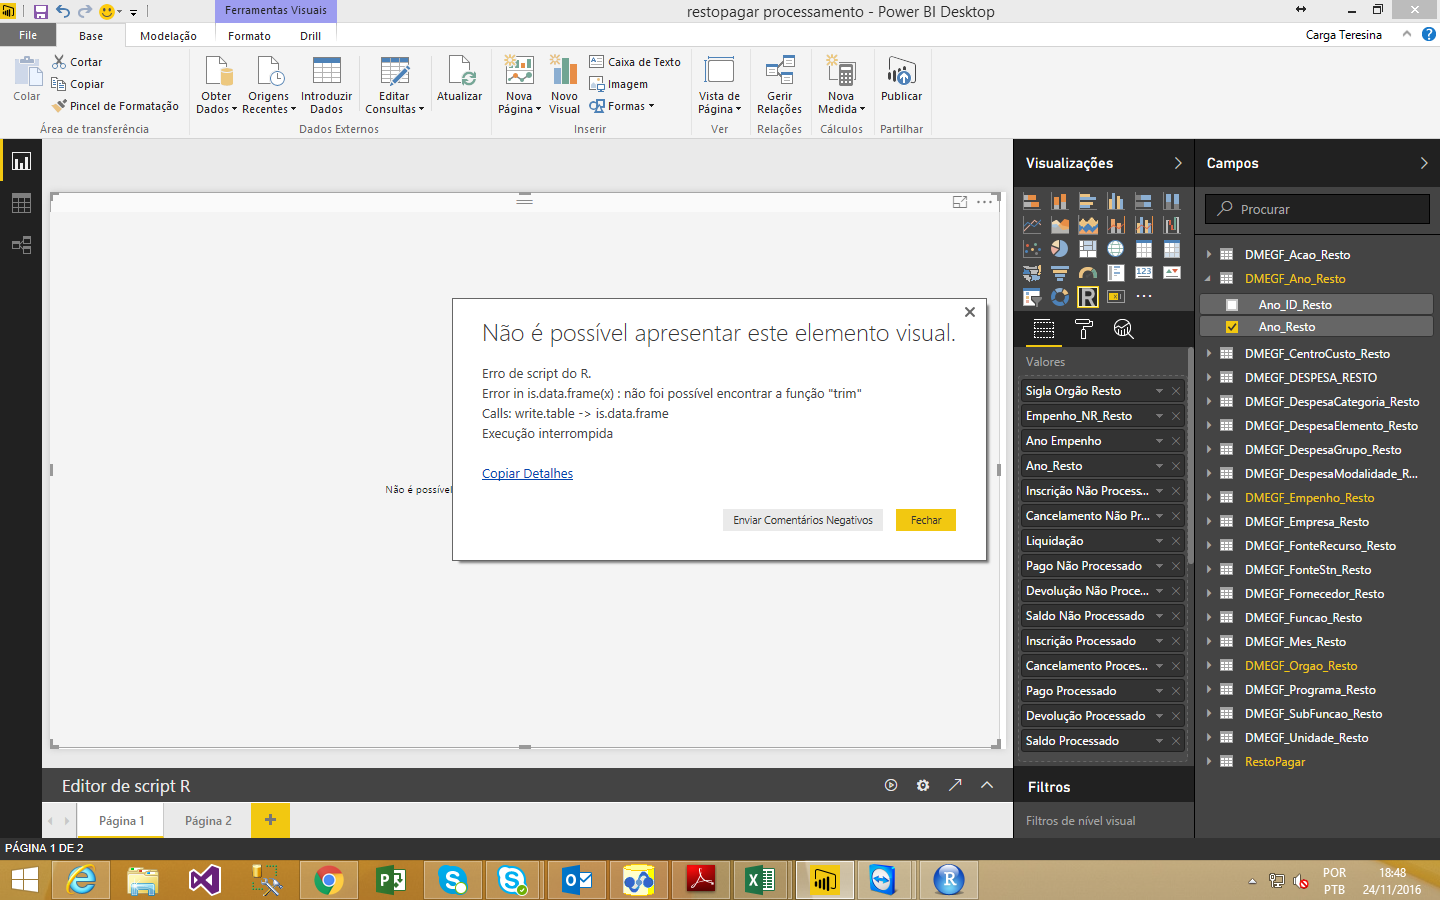Click the Publicar ribbon icon
The image size is (1440, 900).
coord(901,80)
